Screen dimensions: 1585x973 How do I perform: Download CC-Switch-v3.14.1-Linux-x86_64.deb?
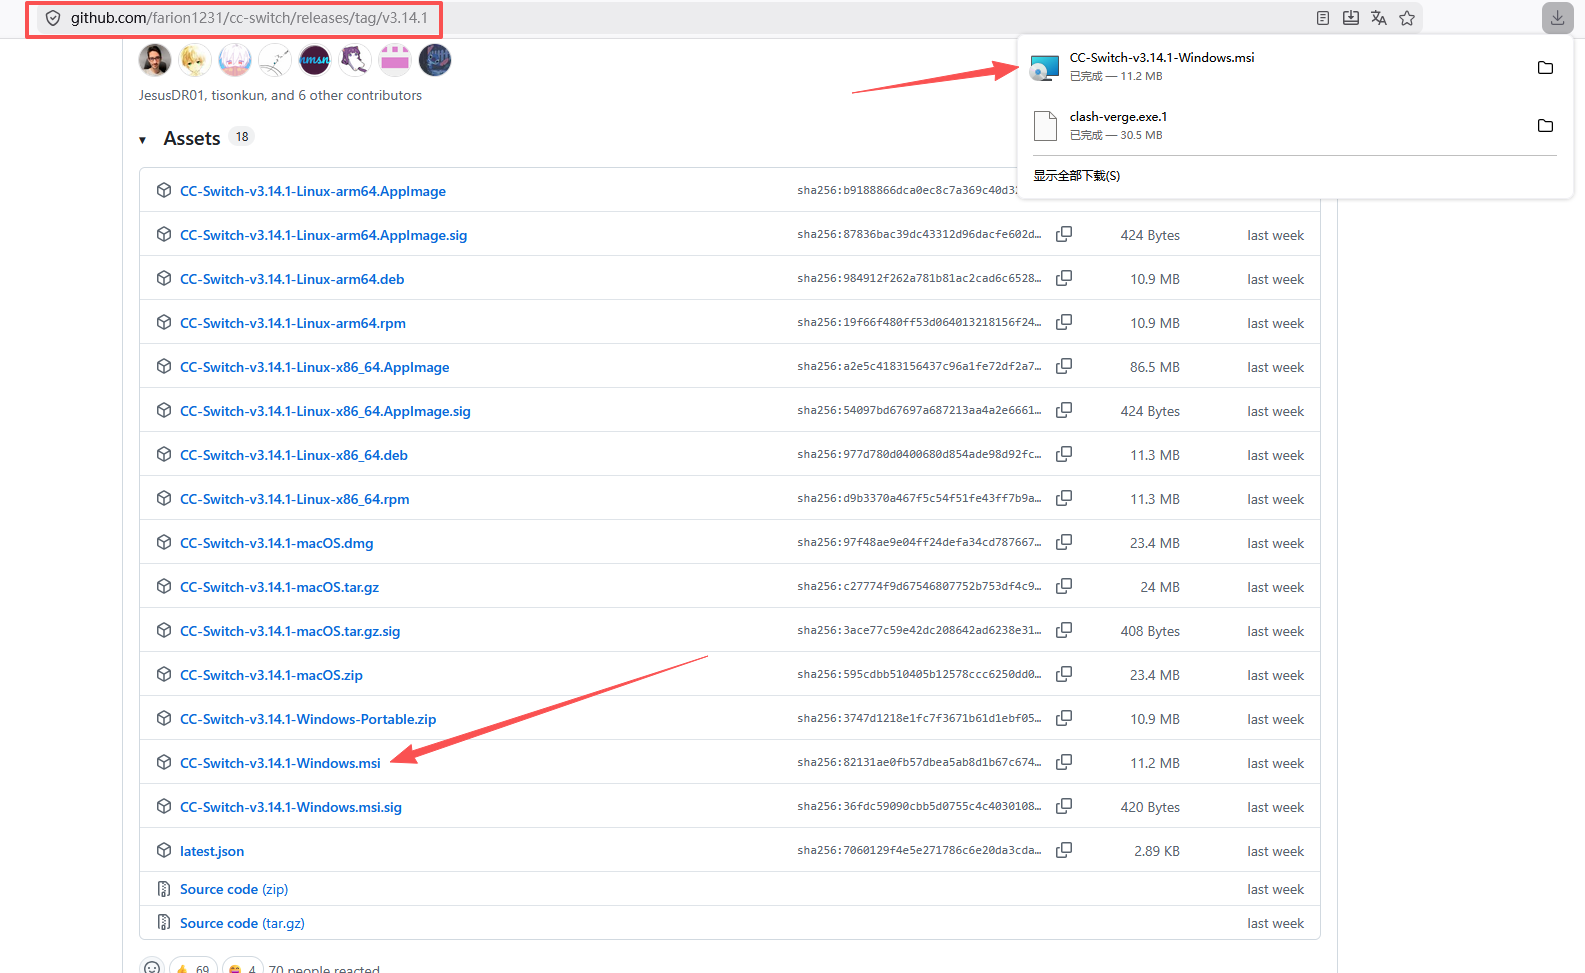[x=294, y=455]
